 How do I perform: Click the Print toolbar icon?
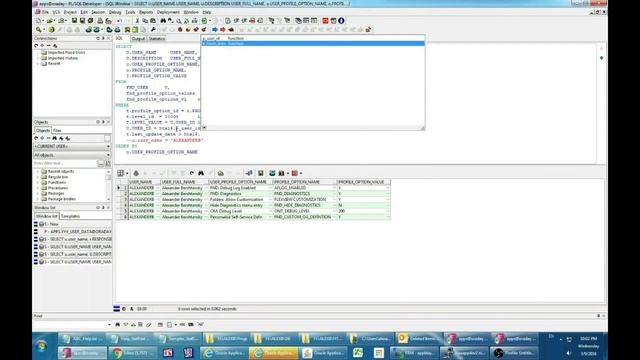(x=100, y=20)
